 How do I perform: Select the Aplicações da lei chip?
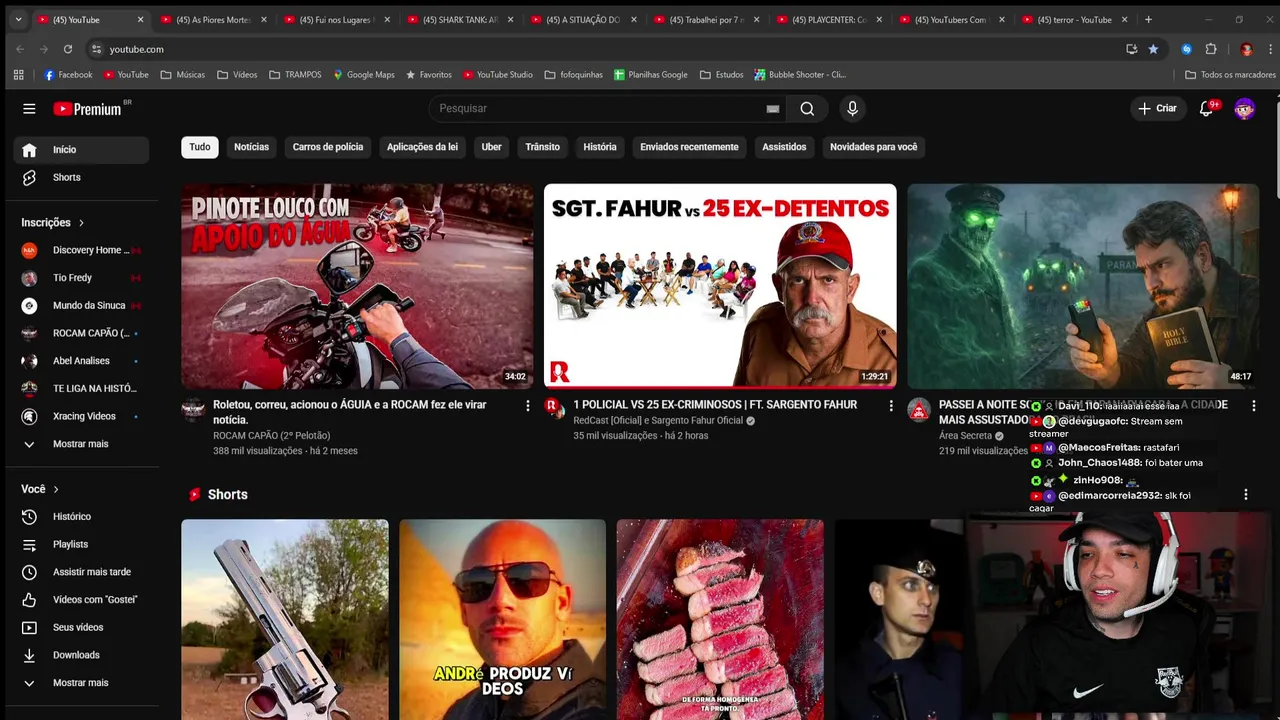point(422,147)
